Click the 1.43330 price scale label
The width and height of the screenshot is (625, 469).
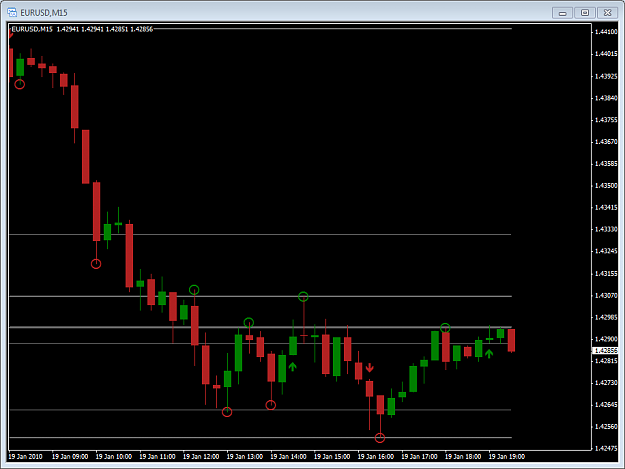point(606,230)
